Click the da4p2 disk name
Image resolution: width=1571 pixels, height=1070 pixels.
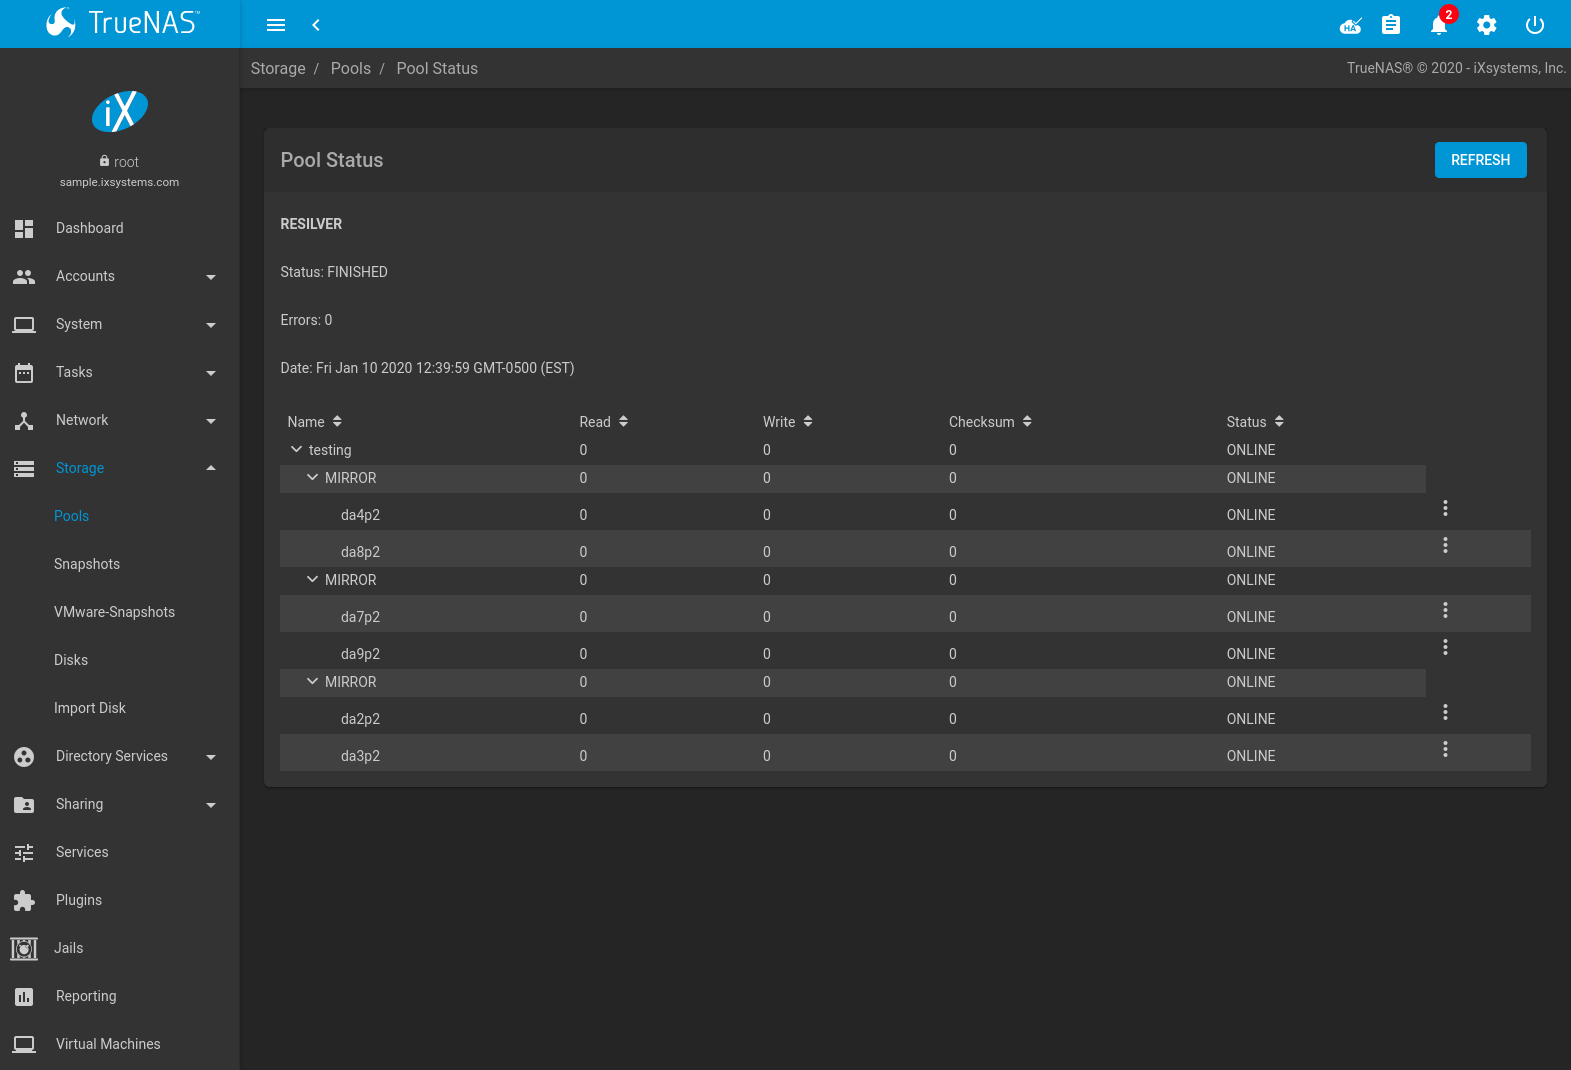pos(360,515)
